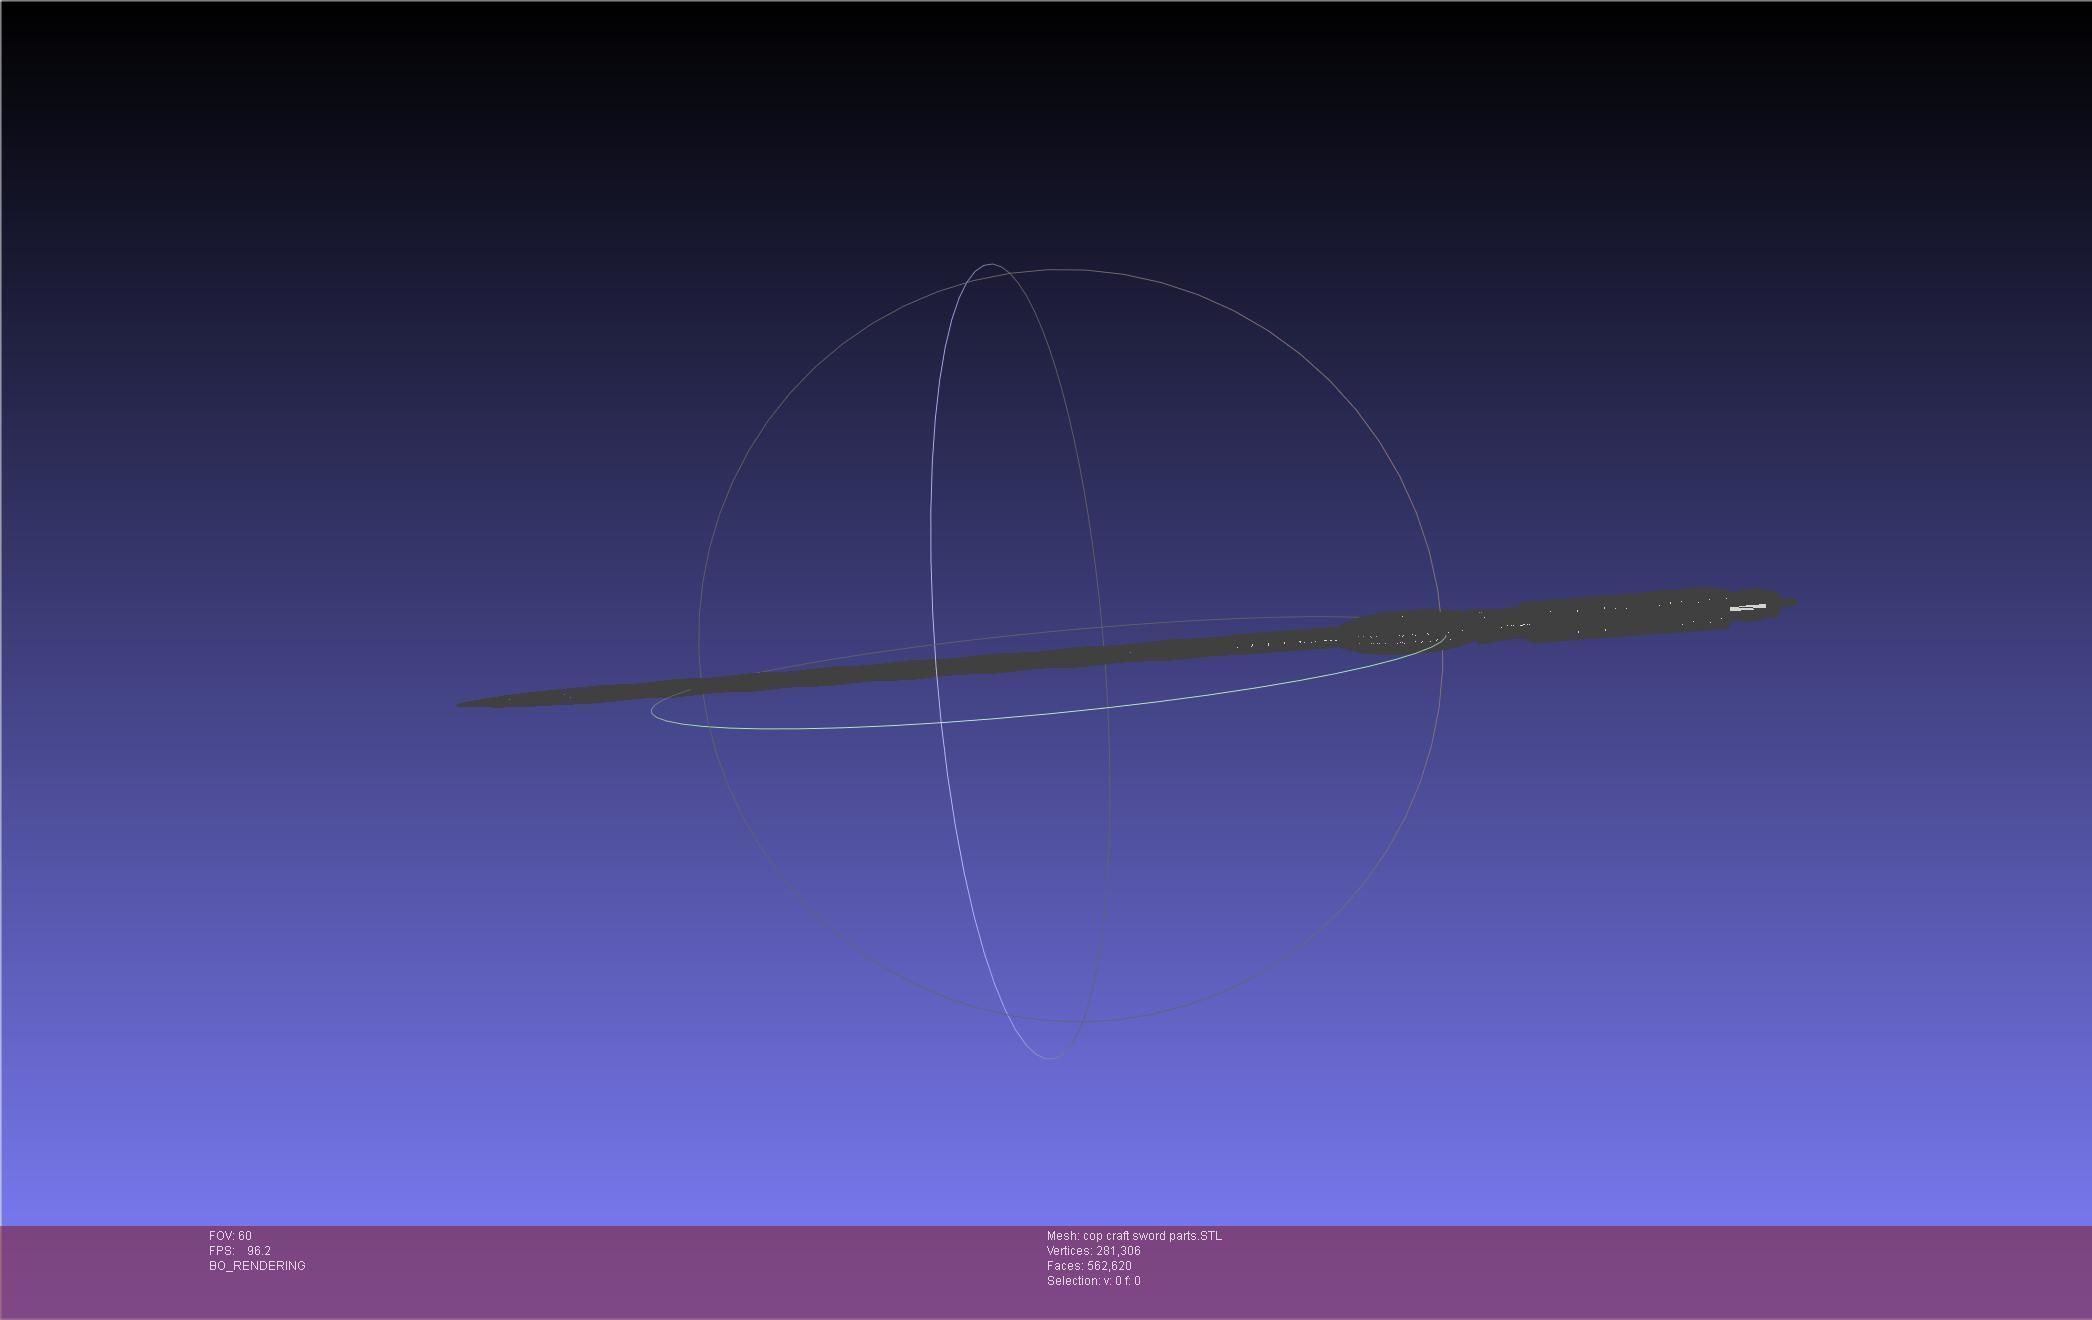Click the 'FOV: 60' readout

pyautogui.click(x=230, y=1236)
